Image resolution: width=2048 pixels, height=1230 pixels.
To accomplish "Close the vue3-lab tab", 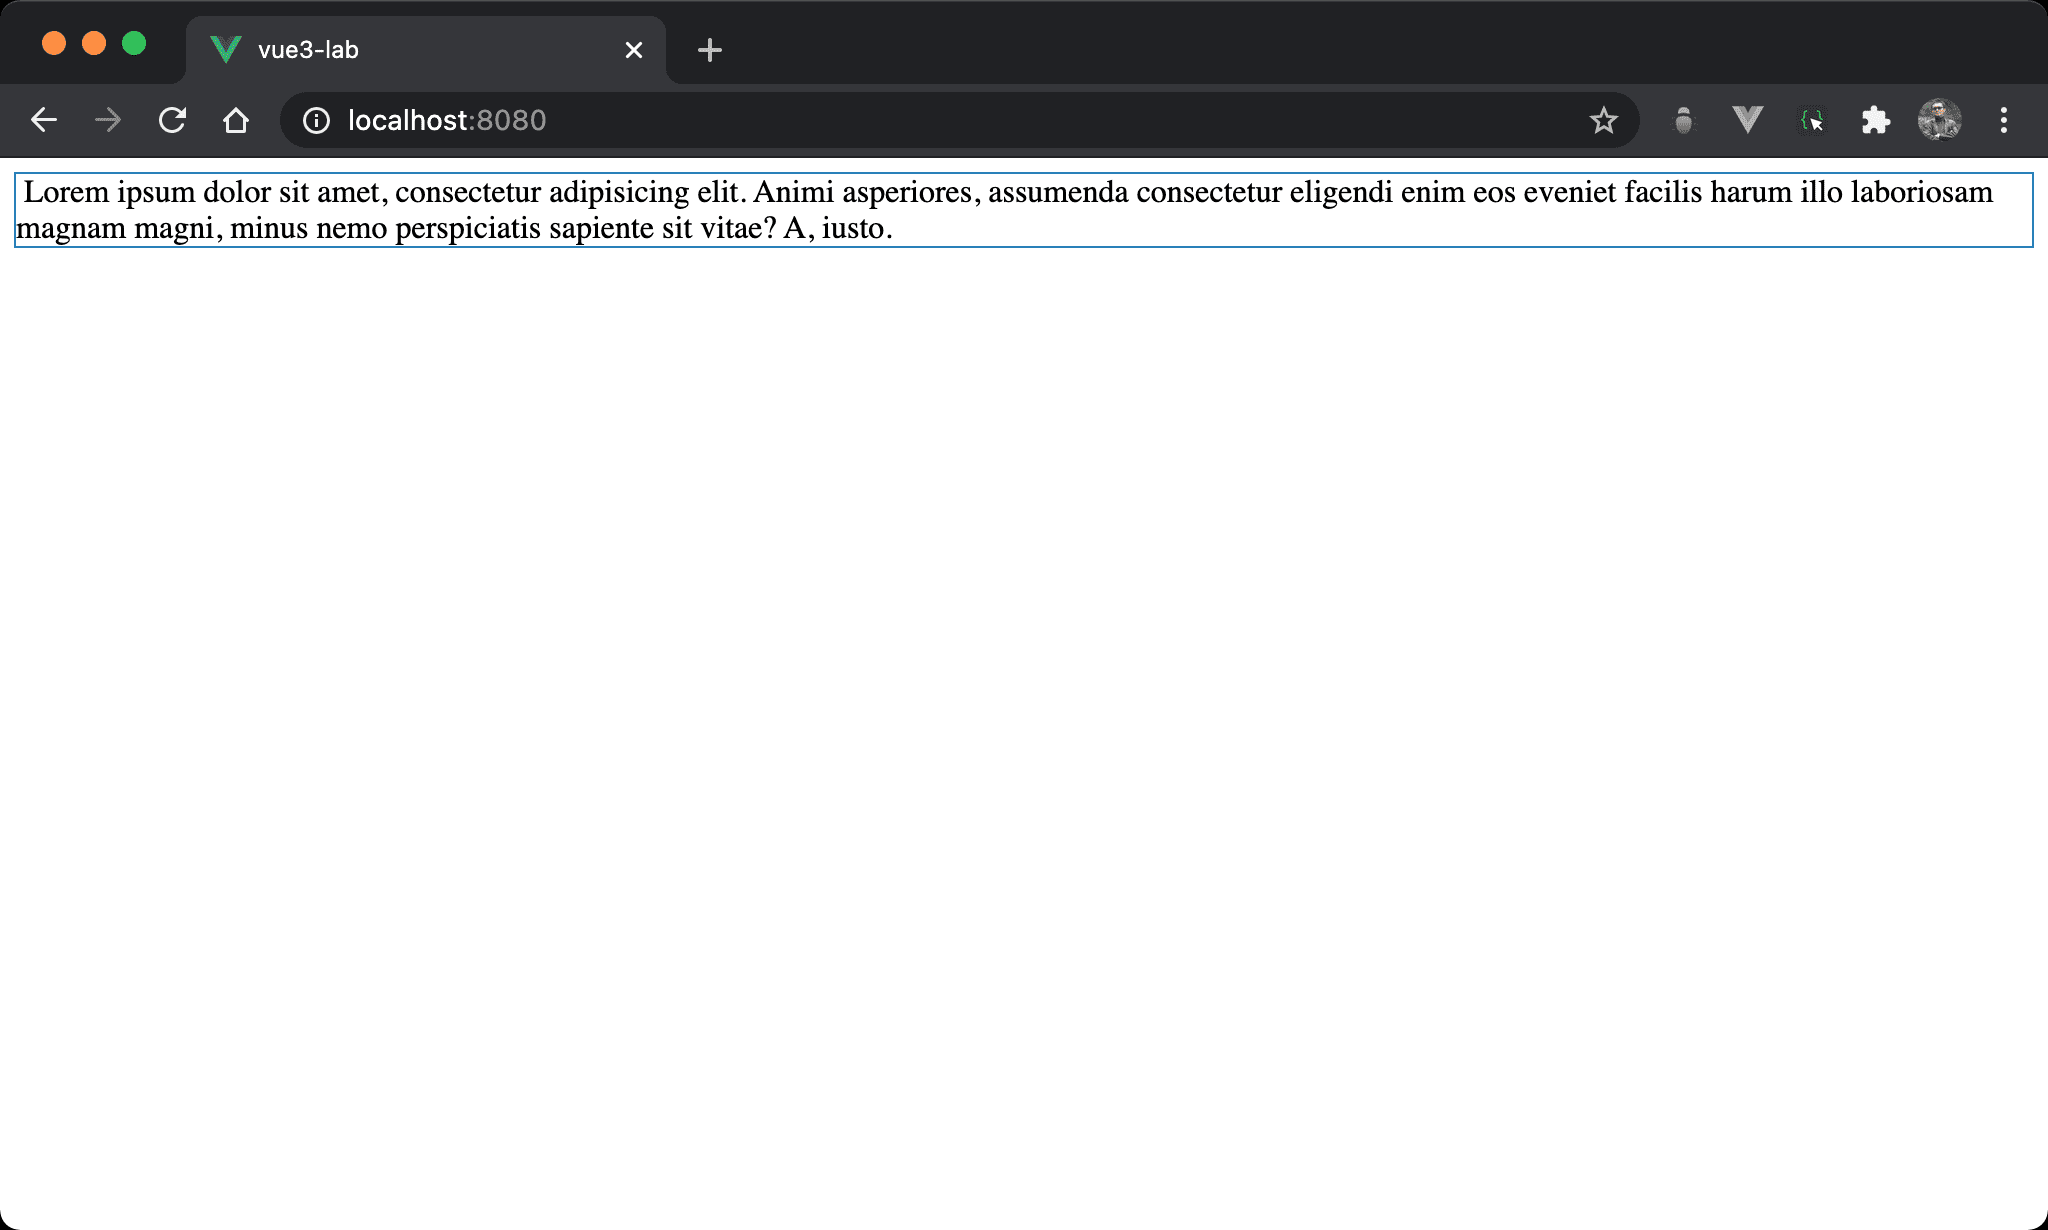I will pyautogui.click(x=633, y=50).
